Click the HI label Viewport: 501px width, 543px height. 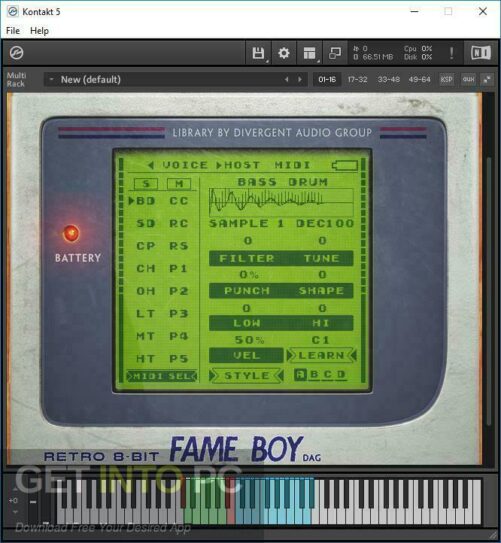pyautogui.click(x=321, y=323)
